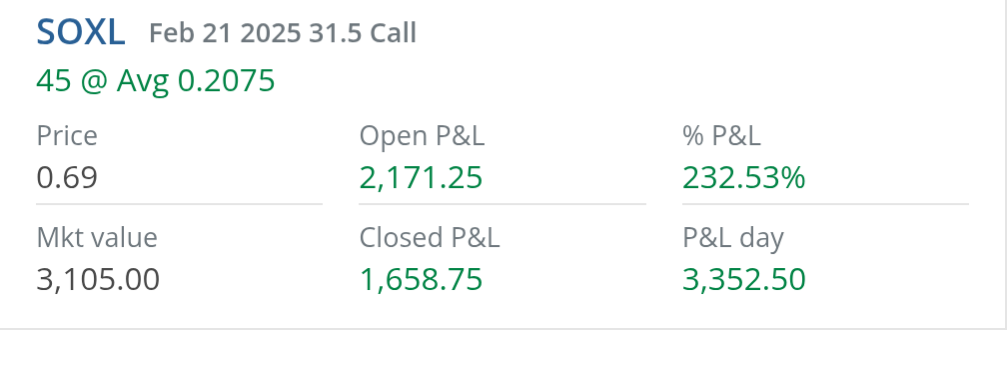
Task: Click the divider line under % P&L
Action: coord(825,204)
